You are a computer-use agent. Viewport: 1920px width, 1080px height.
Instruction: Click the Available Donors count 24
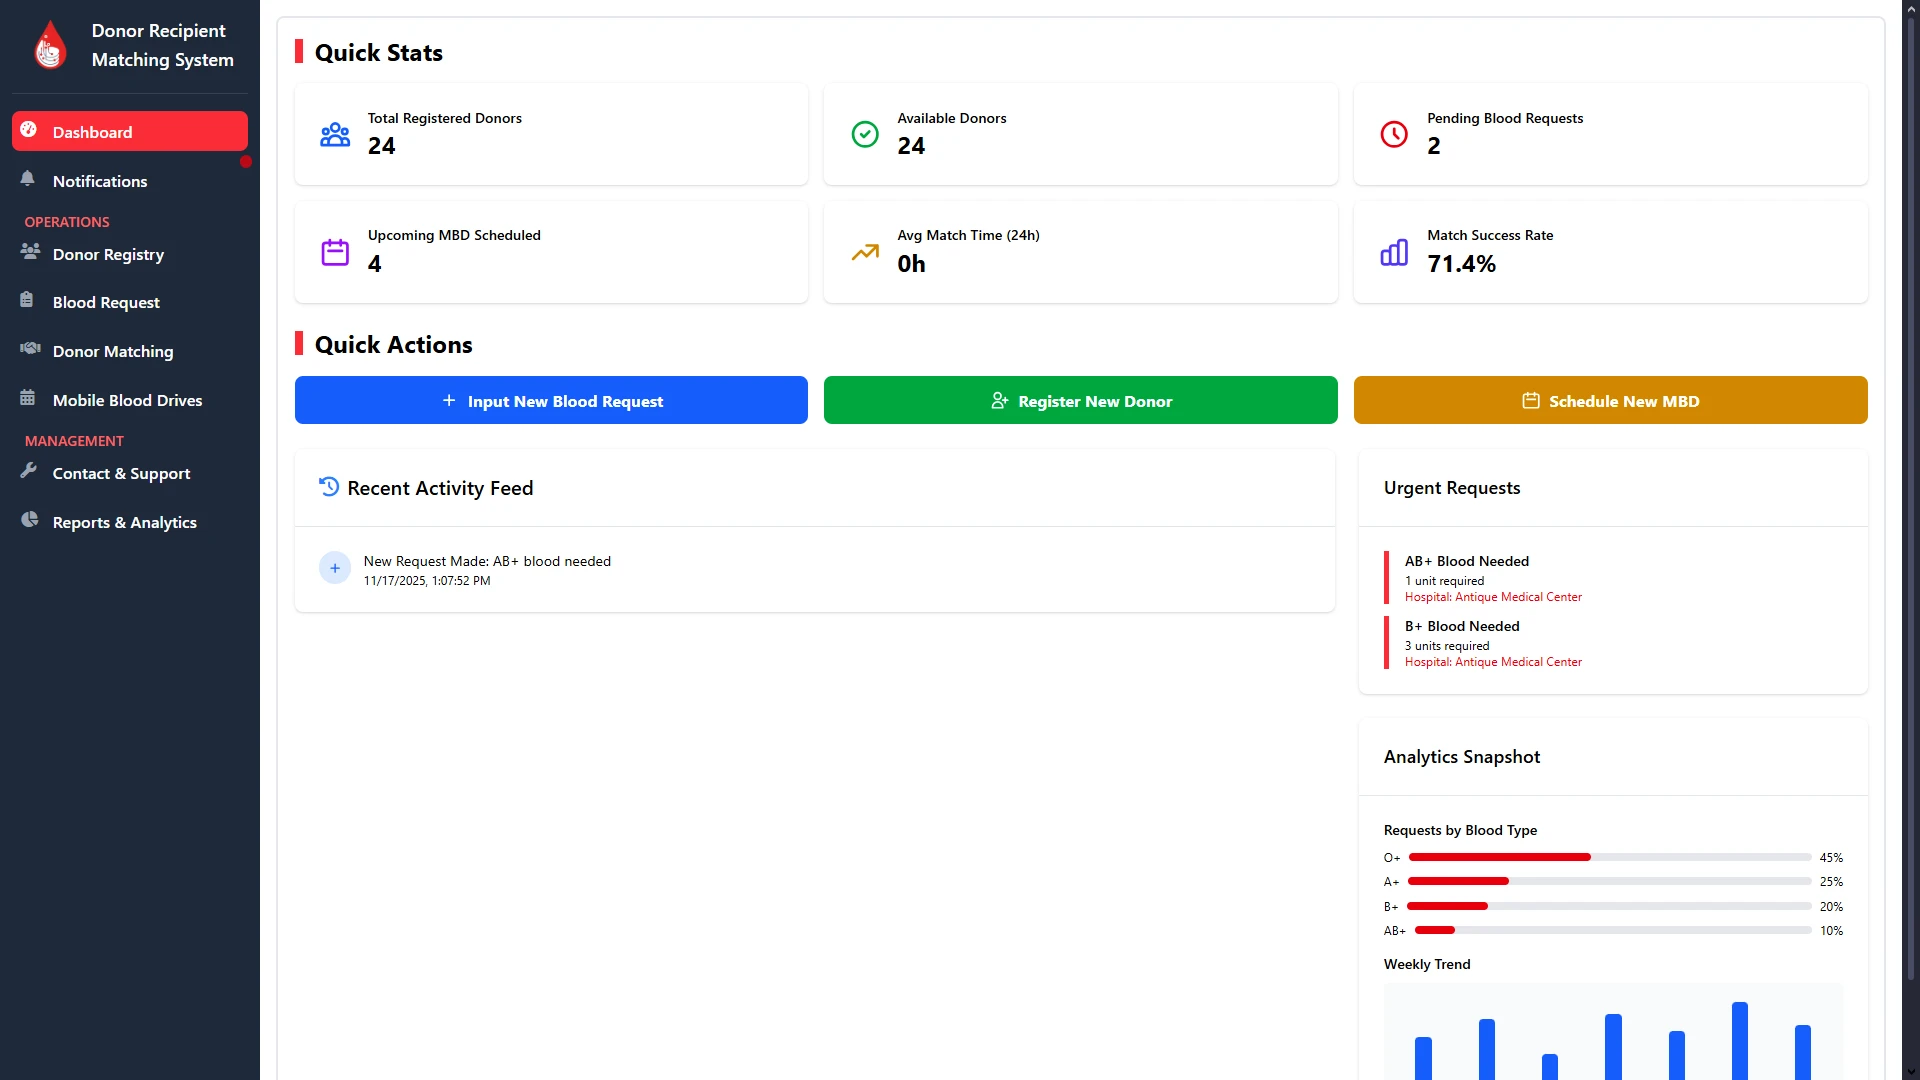pos(911,146)
